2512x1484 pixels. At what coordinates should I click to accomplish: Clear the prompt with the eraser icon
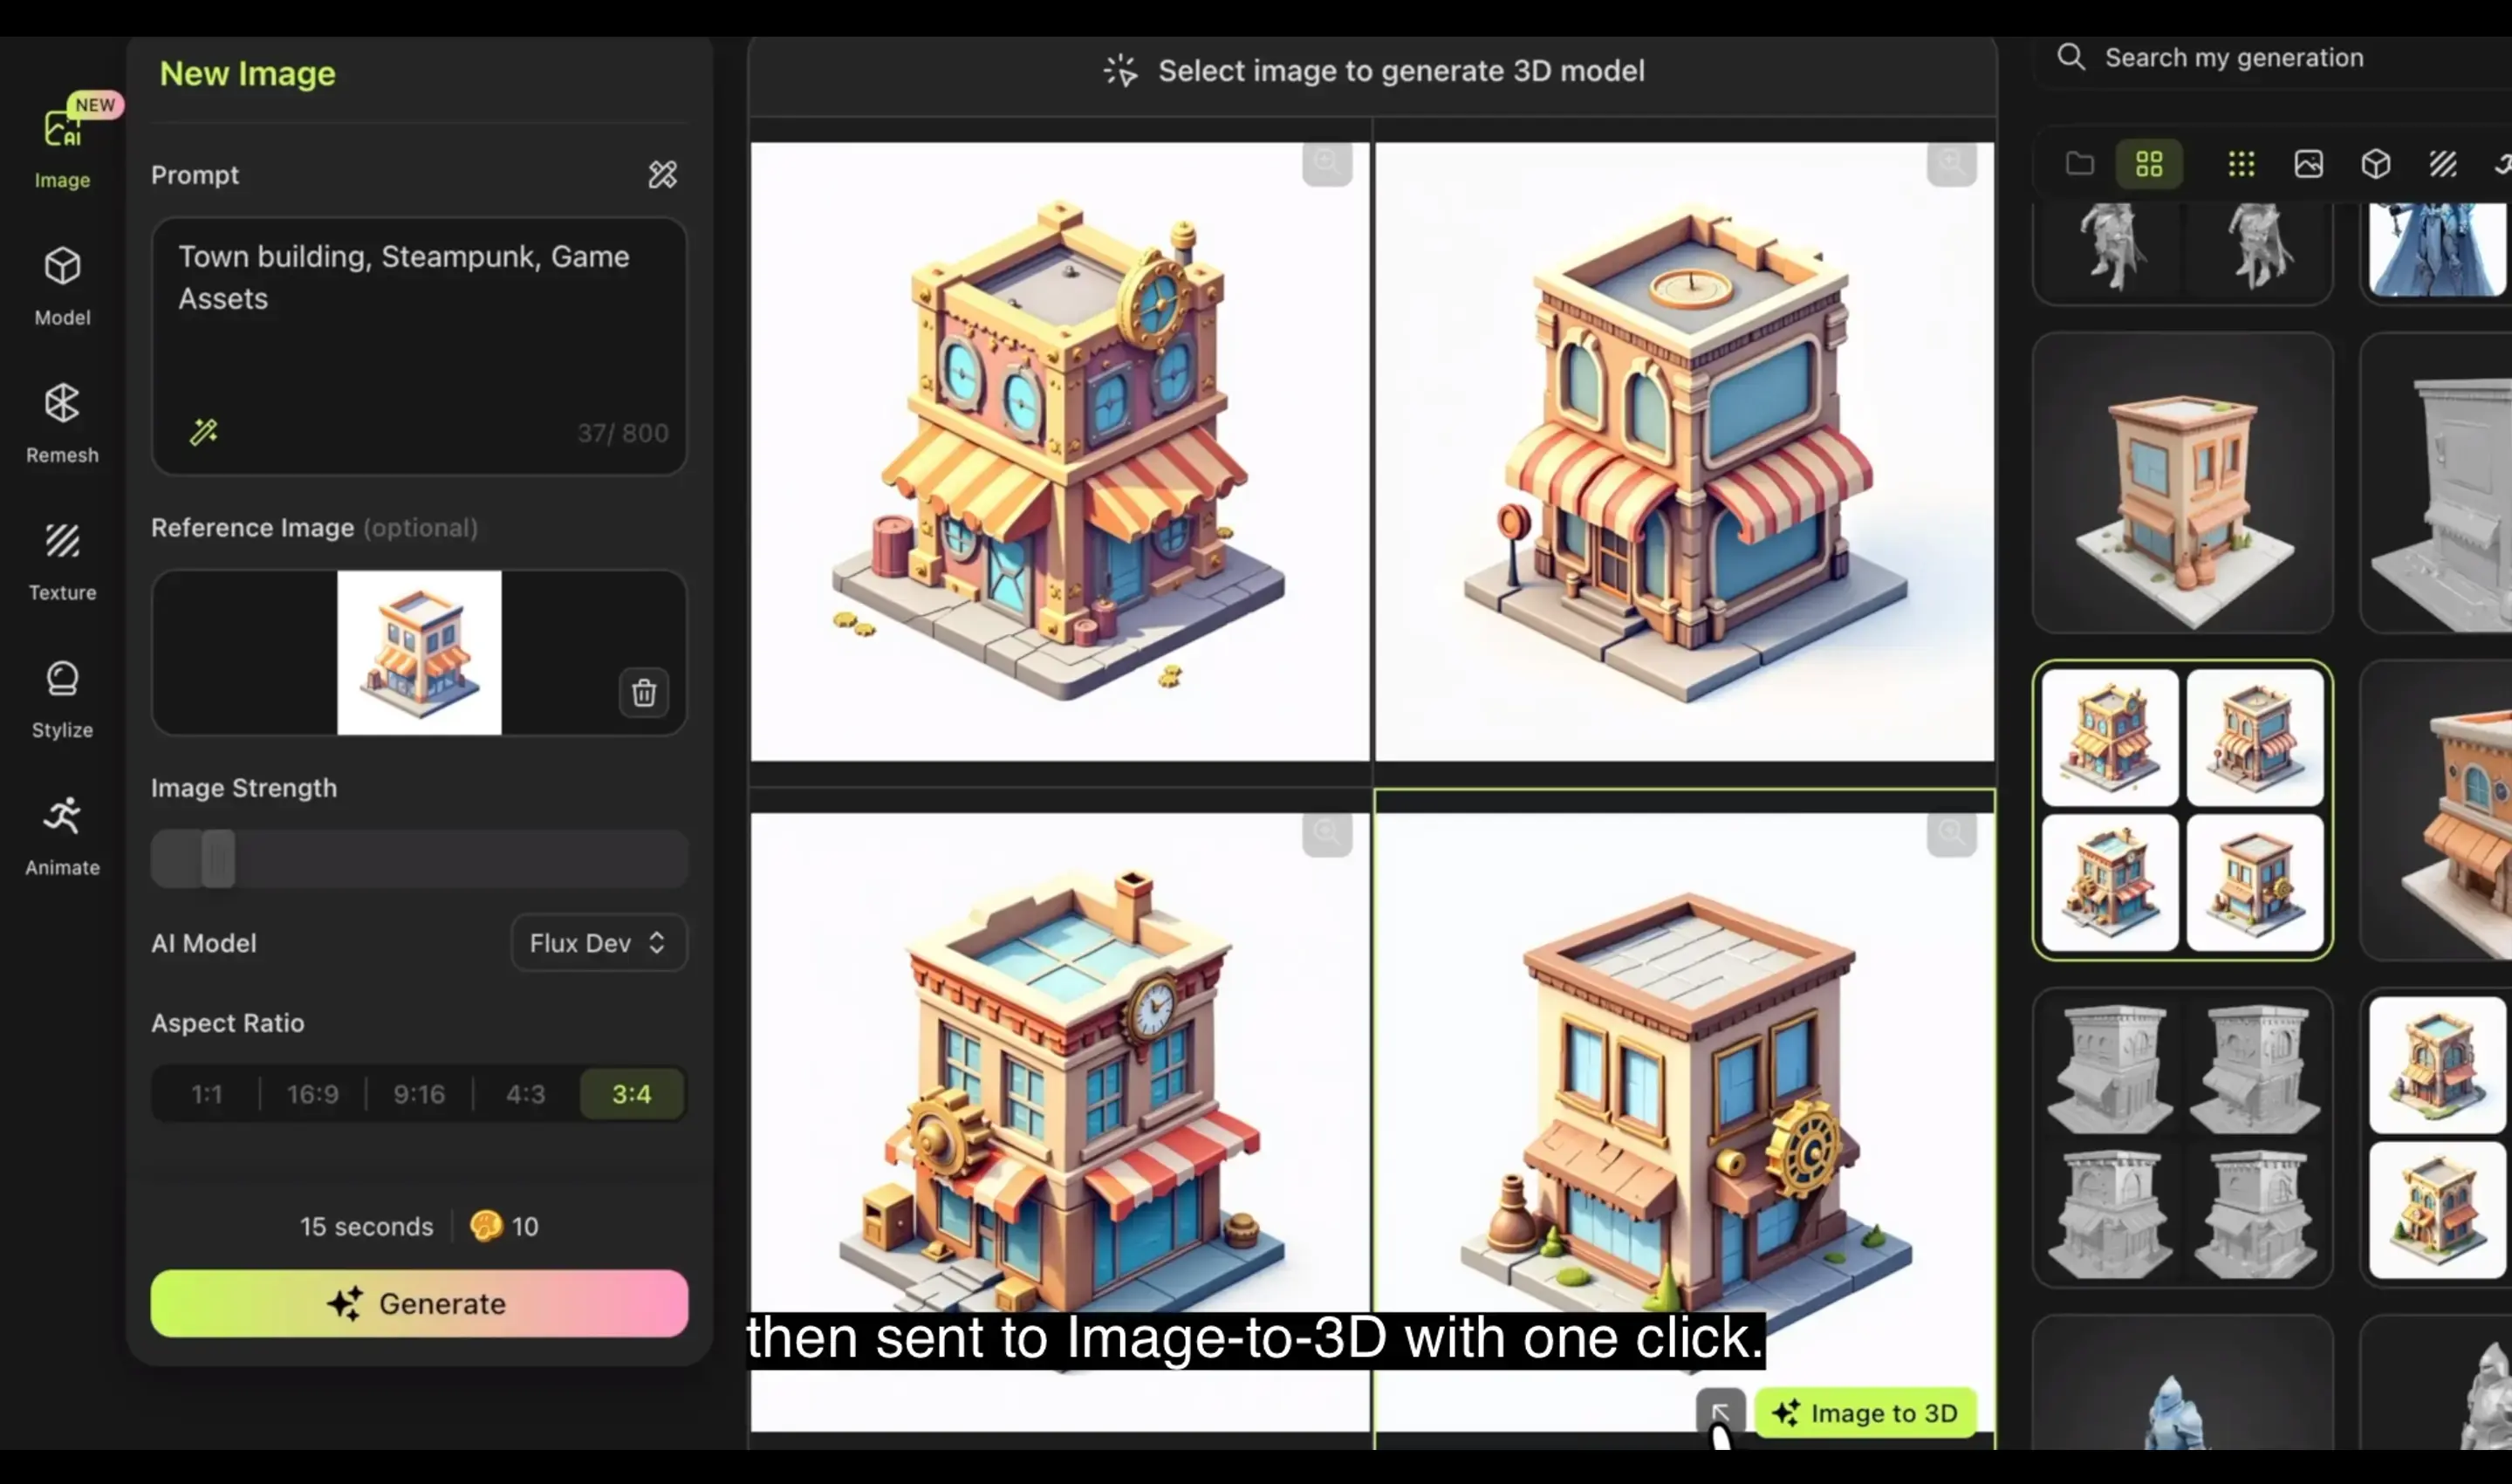662,175
